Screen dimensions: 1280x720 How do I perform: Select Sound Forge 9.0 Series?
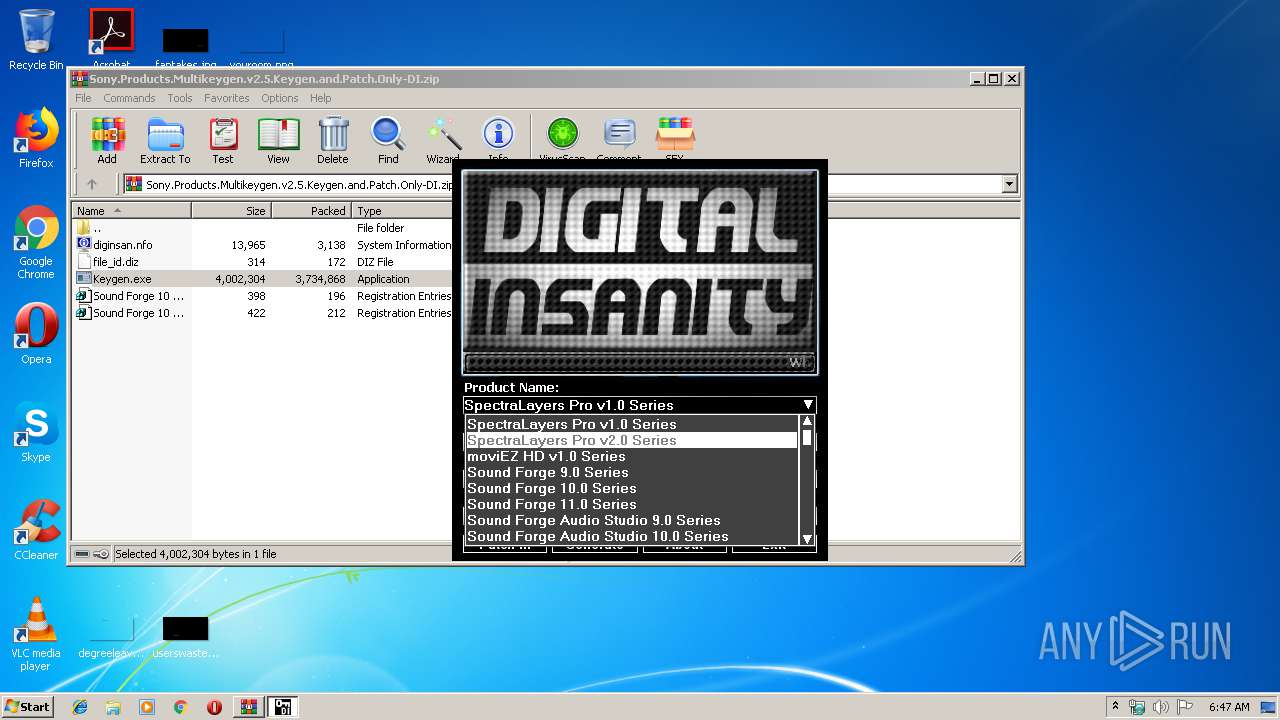(x=632, y=472)
